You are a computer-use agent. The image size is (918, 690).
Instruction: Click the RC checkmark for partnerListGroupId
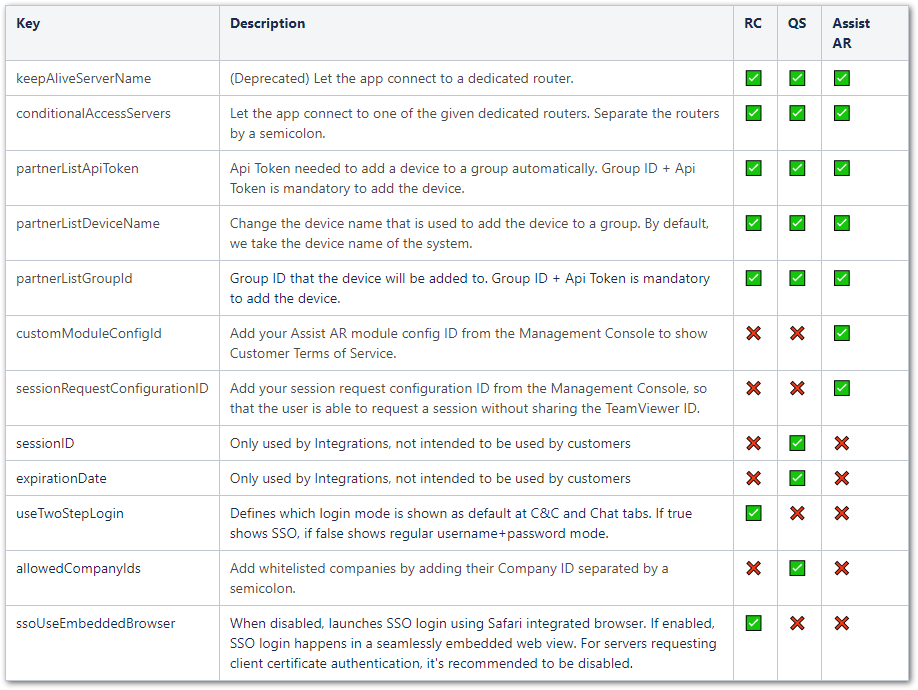click(753, 278)
